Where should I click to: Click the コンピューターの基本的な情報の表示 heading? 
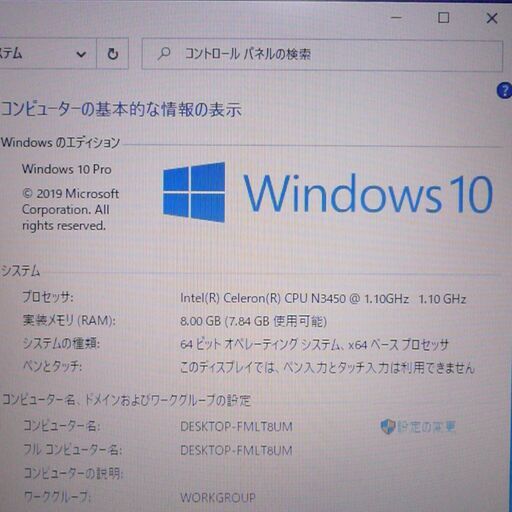point(121,109)
